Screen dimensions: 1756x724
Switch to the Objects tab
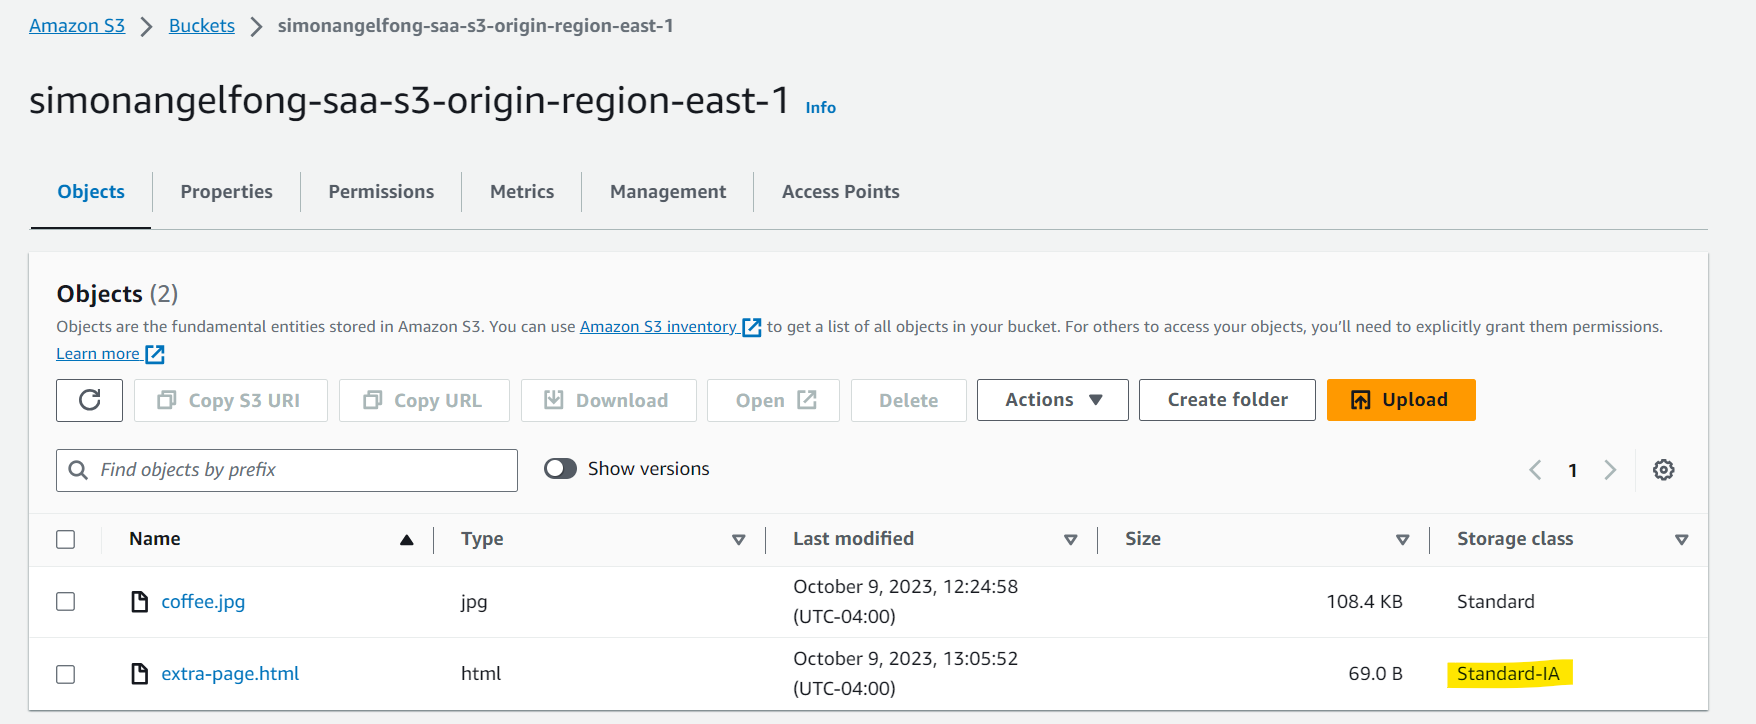(91, 192)
